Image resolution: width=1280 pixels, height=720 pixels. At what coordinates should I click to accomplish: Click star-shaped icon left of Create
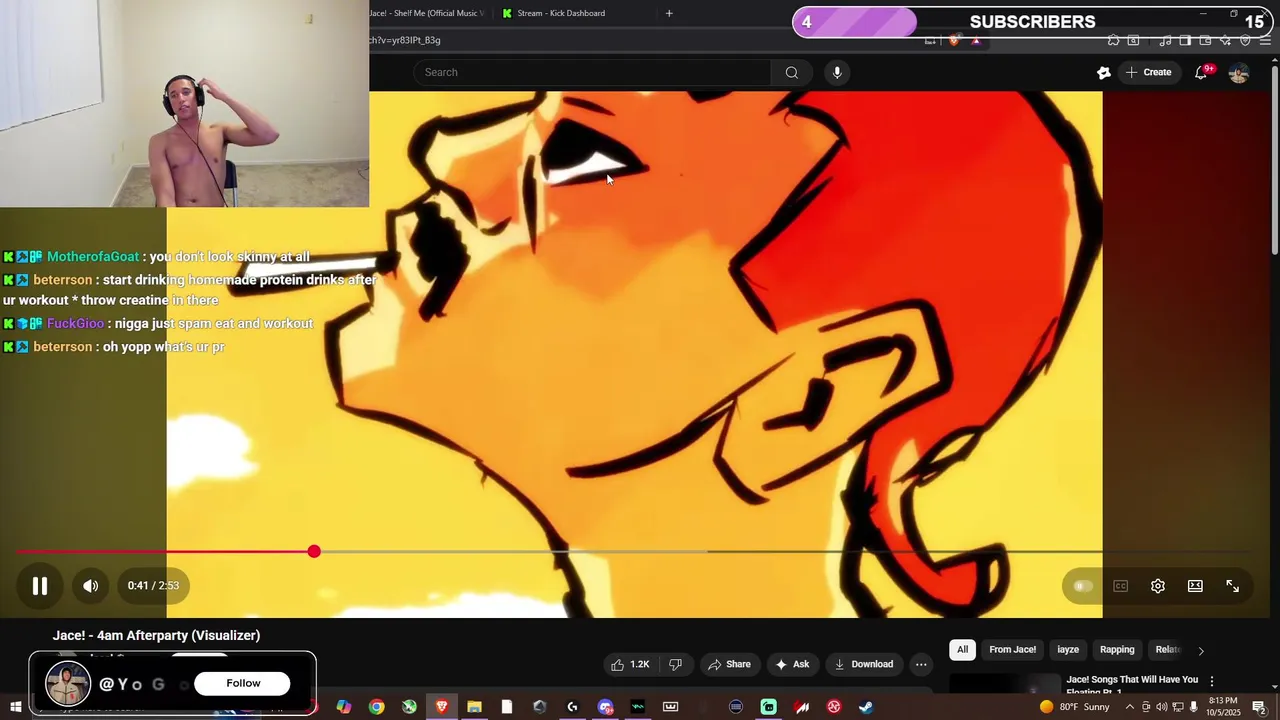[1104, 72]
